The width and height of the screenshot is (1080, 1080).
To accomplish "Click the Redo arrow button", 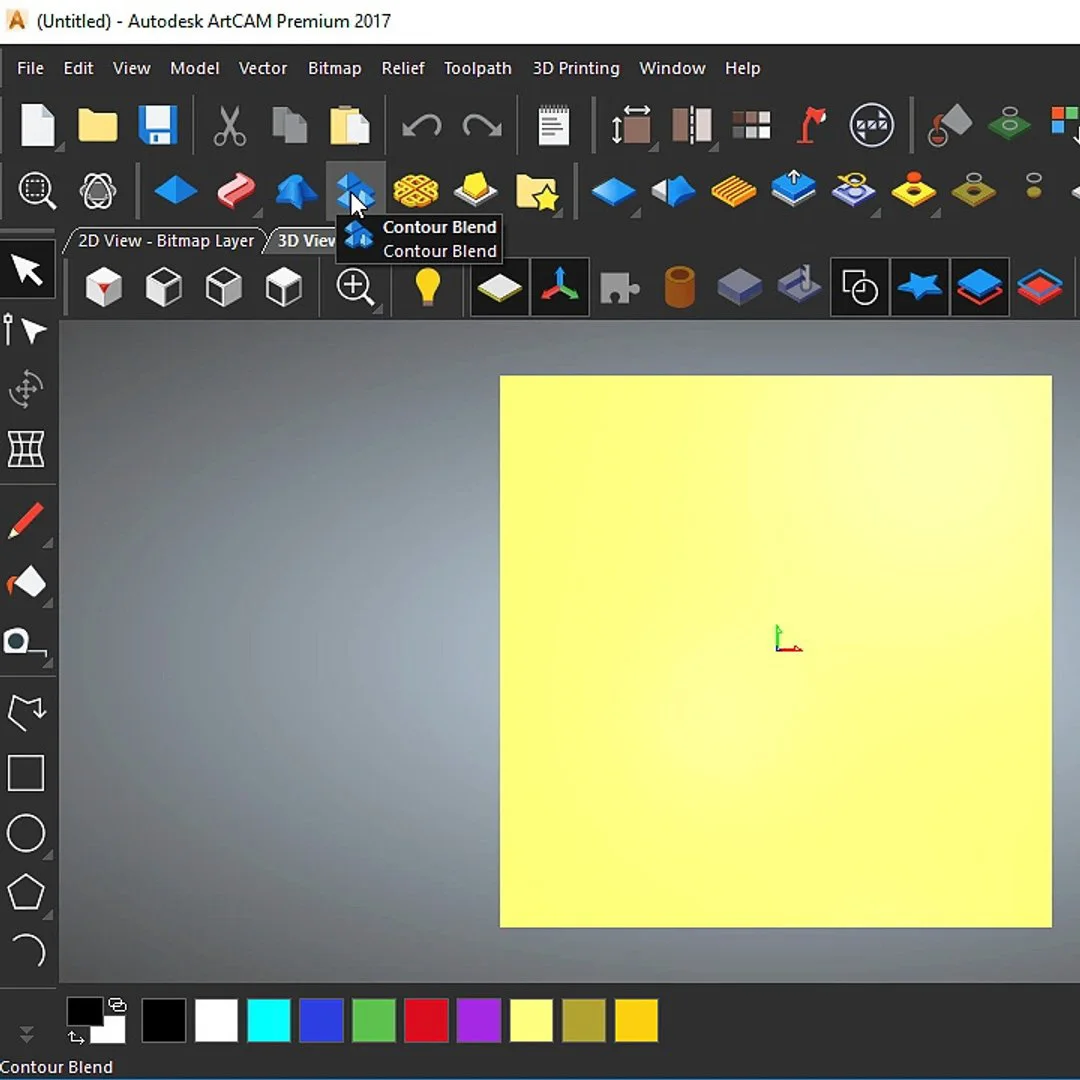I will coord(481,126).
